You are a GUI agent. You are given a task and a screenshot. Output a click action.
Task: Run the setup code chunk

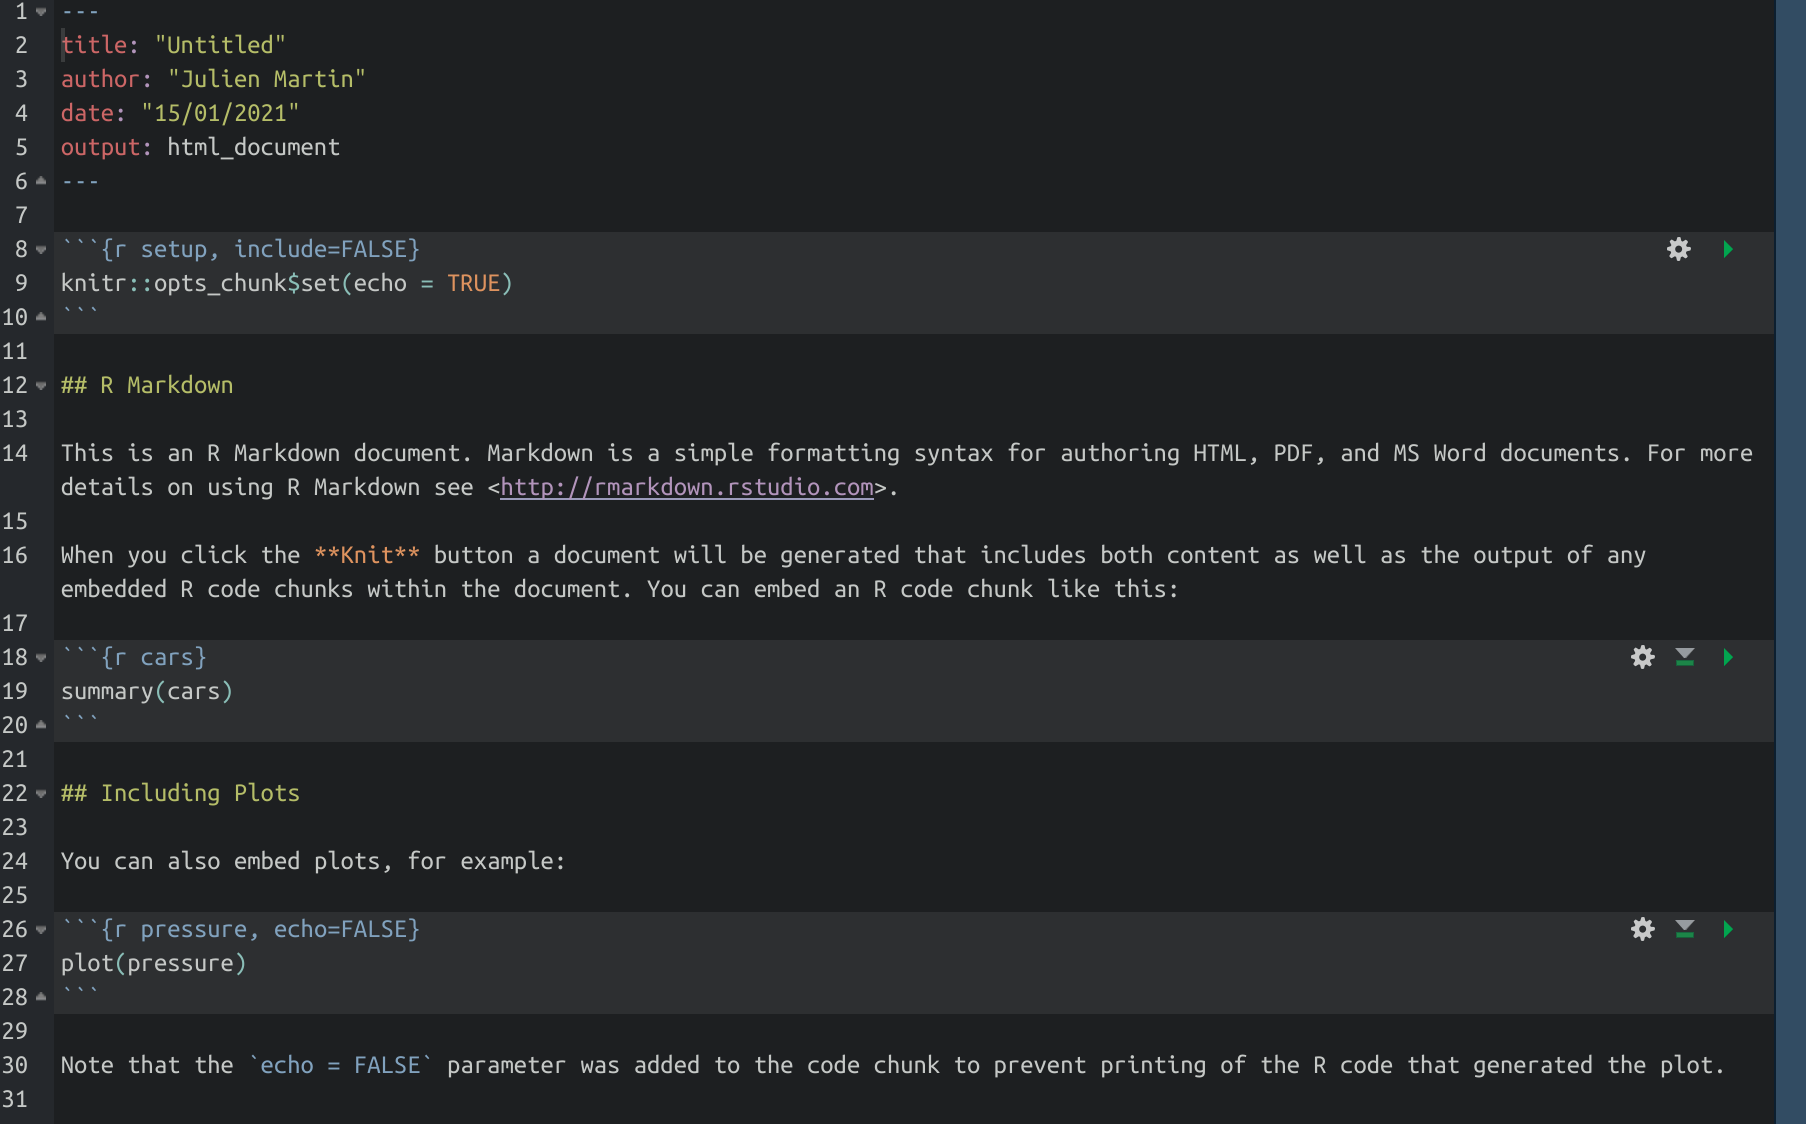pyautogui.click(x=1727, y=249)
